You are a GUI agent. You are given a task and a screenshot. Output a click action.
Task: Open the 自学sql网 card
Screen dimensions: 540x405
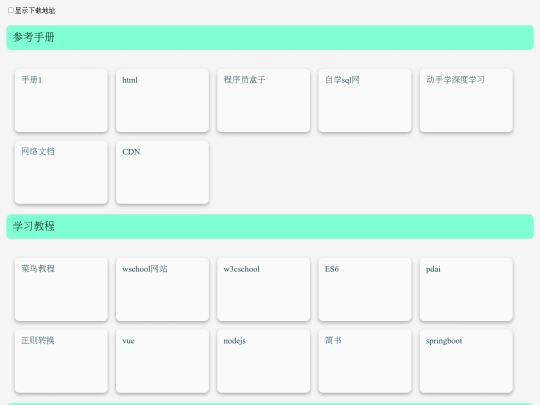[x=365, y=100]
